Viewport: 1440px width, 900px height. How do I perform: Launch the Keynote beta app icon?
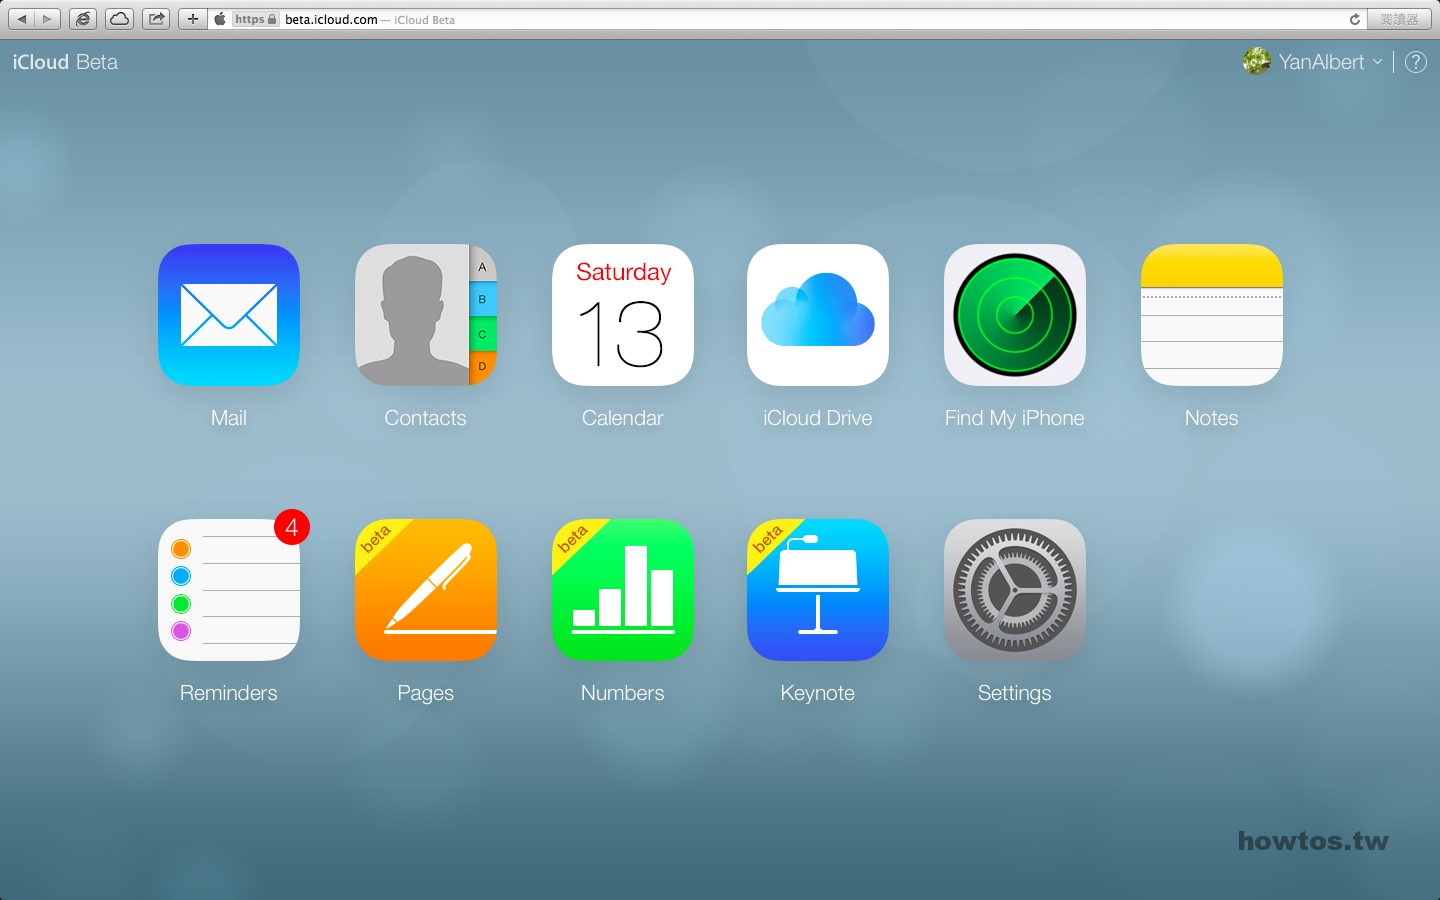pos(818,590)
